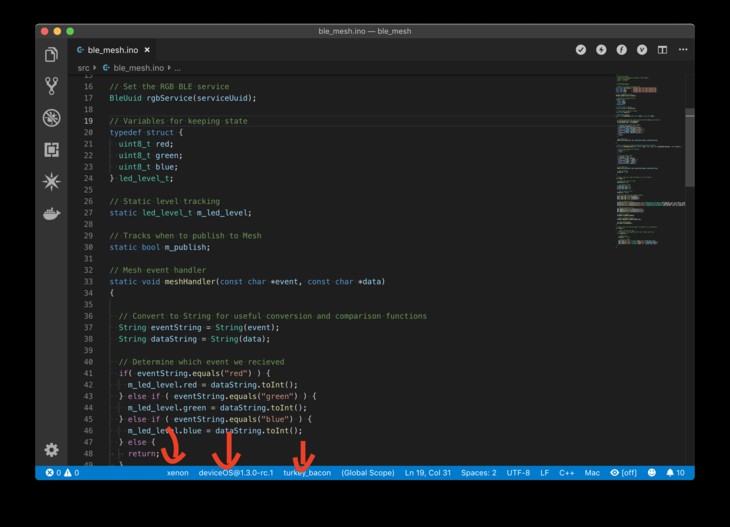The image size is (730, 527).
Task: Split the editor to the right
Action: coord(662,49)
